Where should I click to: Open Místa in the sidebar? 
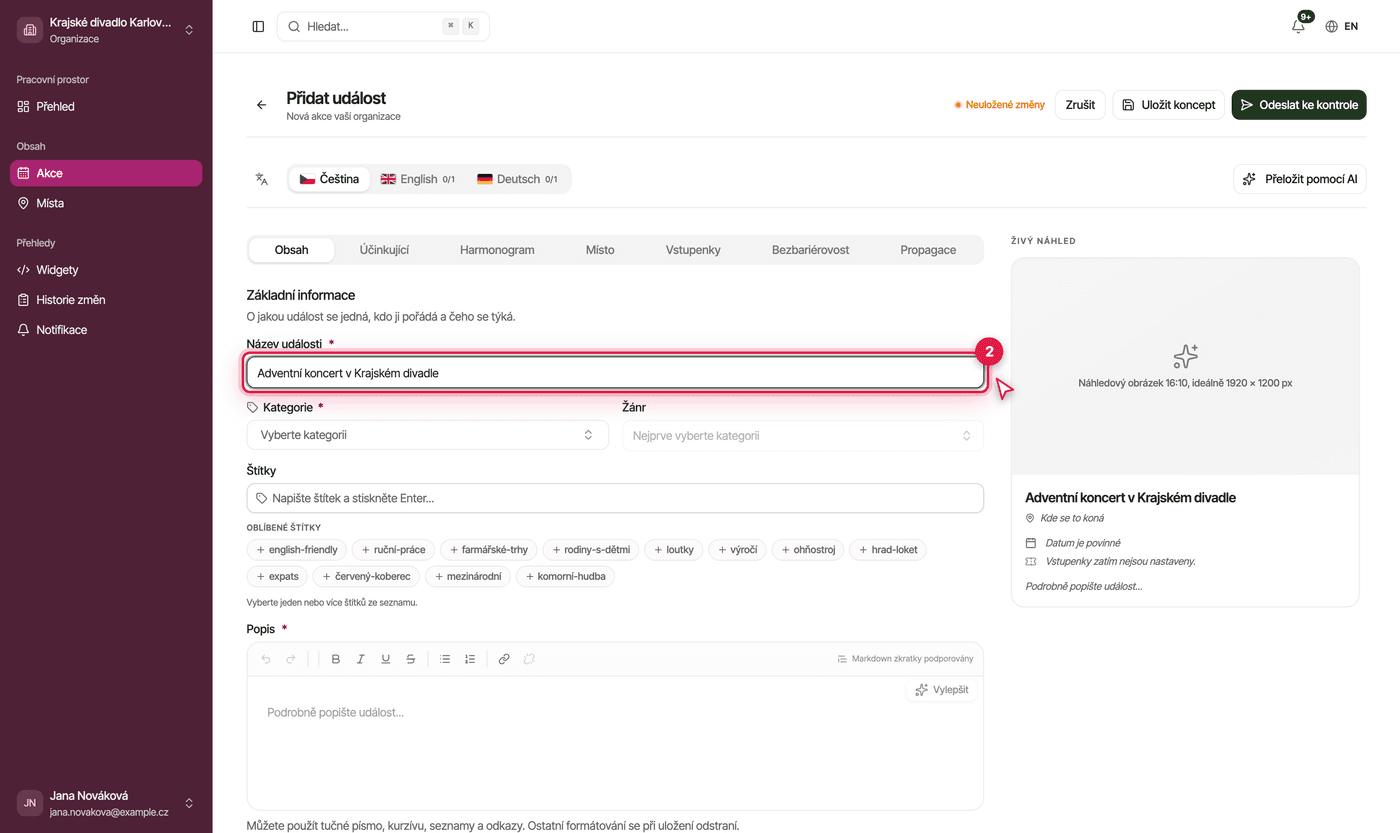point(106,203)
